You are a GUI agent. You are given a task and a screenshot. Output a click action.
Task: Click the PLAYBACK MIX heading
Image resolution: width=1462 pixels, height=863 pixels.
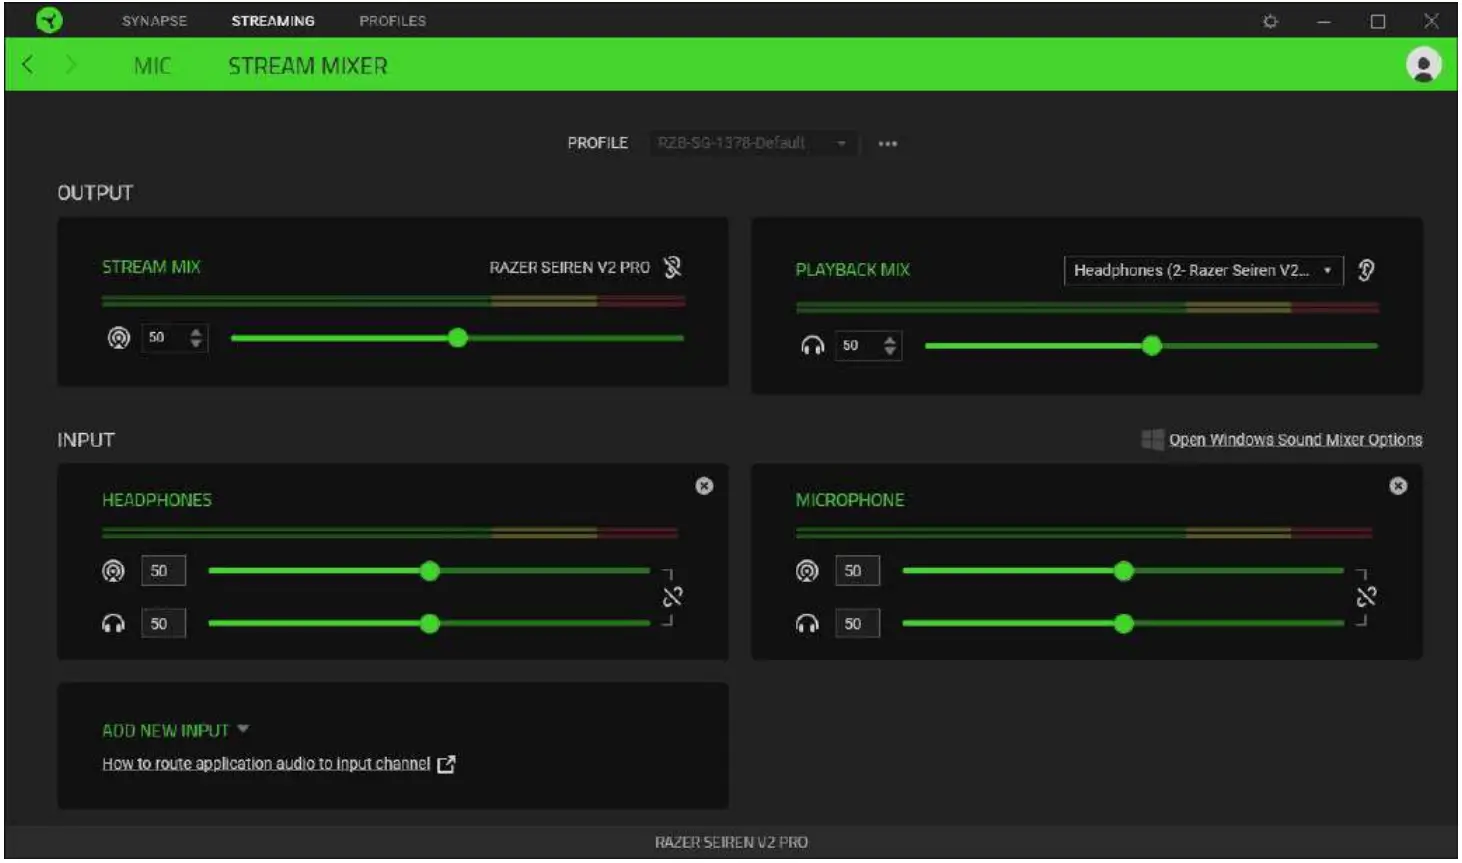(x=853, y=270)
